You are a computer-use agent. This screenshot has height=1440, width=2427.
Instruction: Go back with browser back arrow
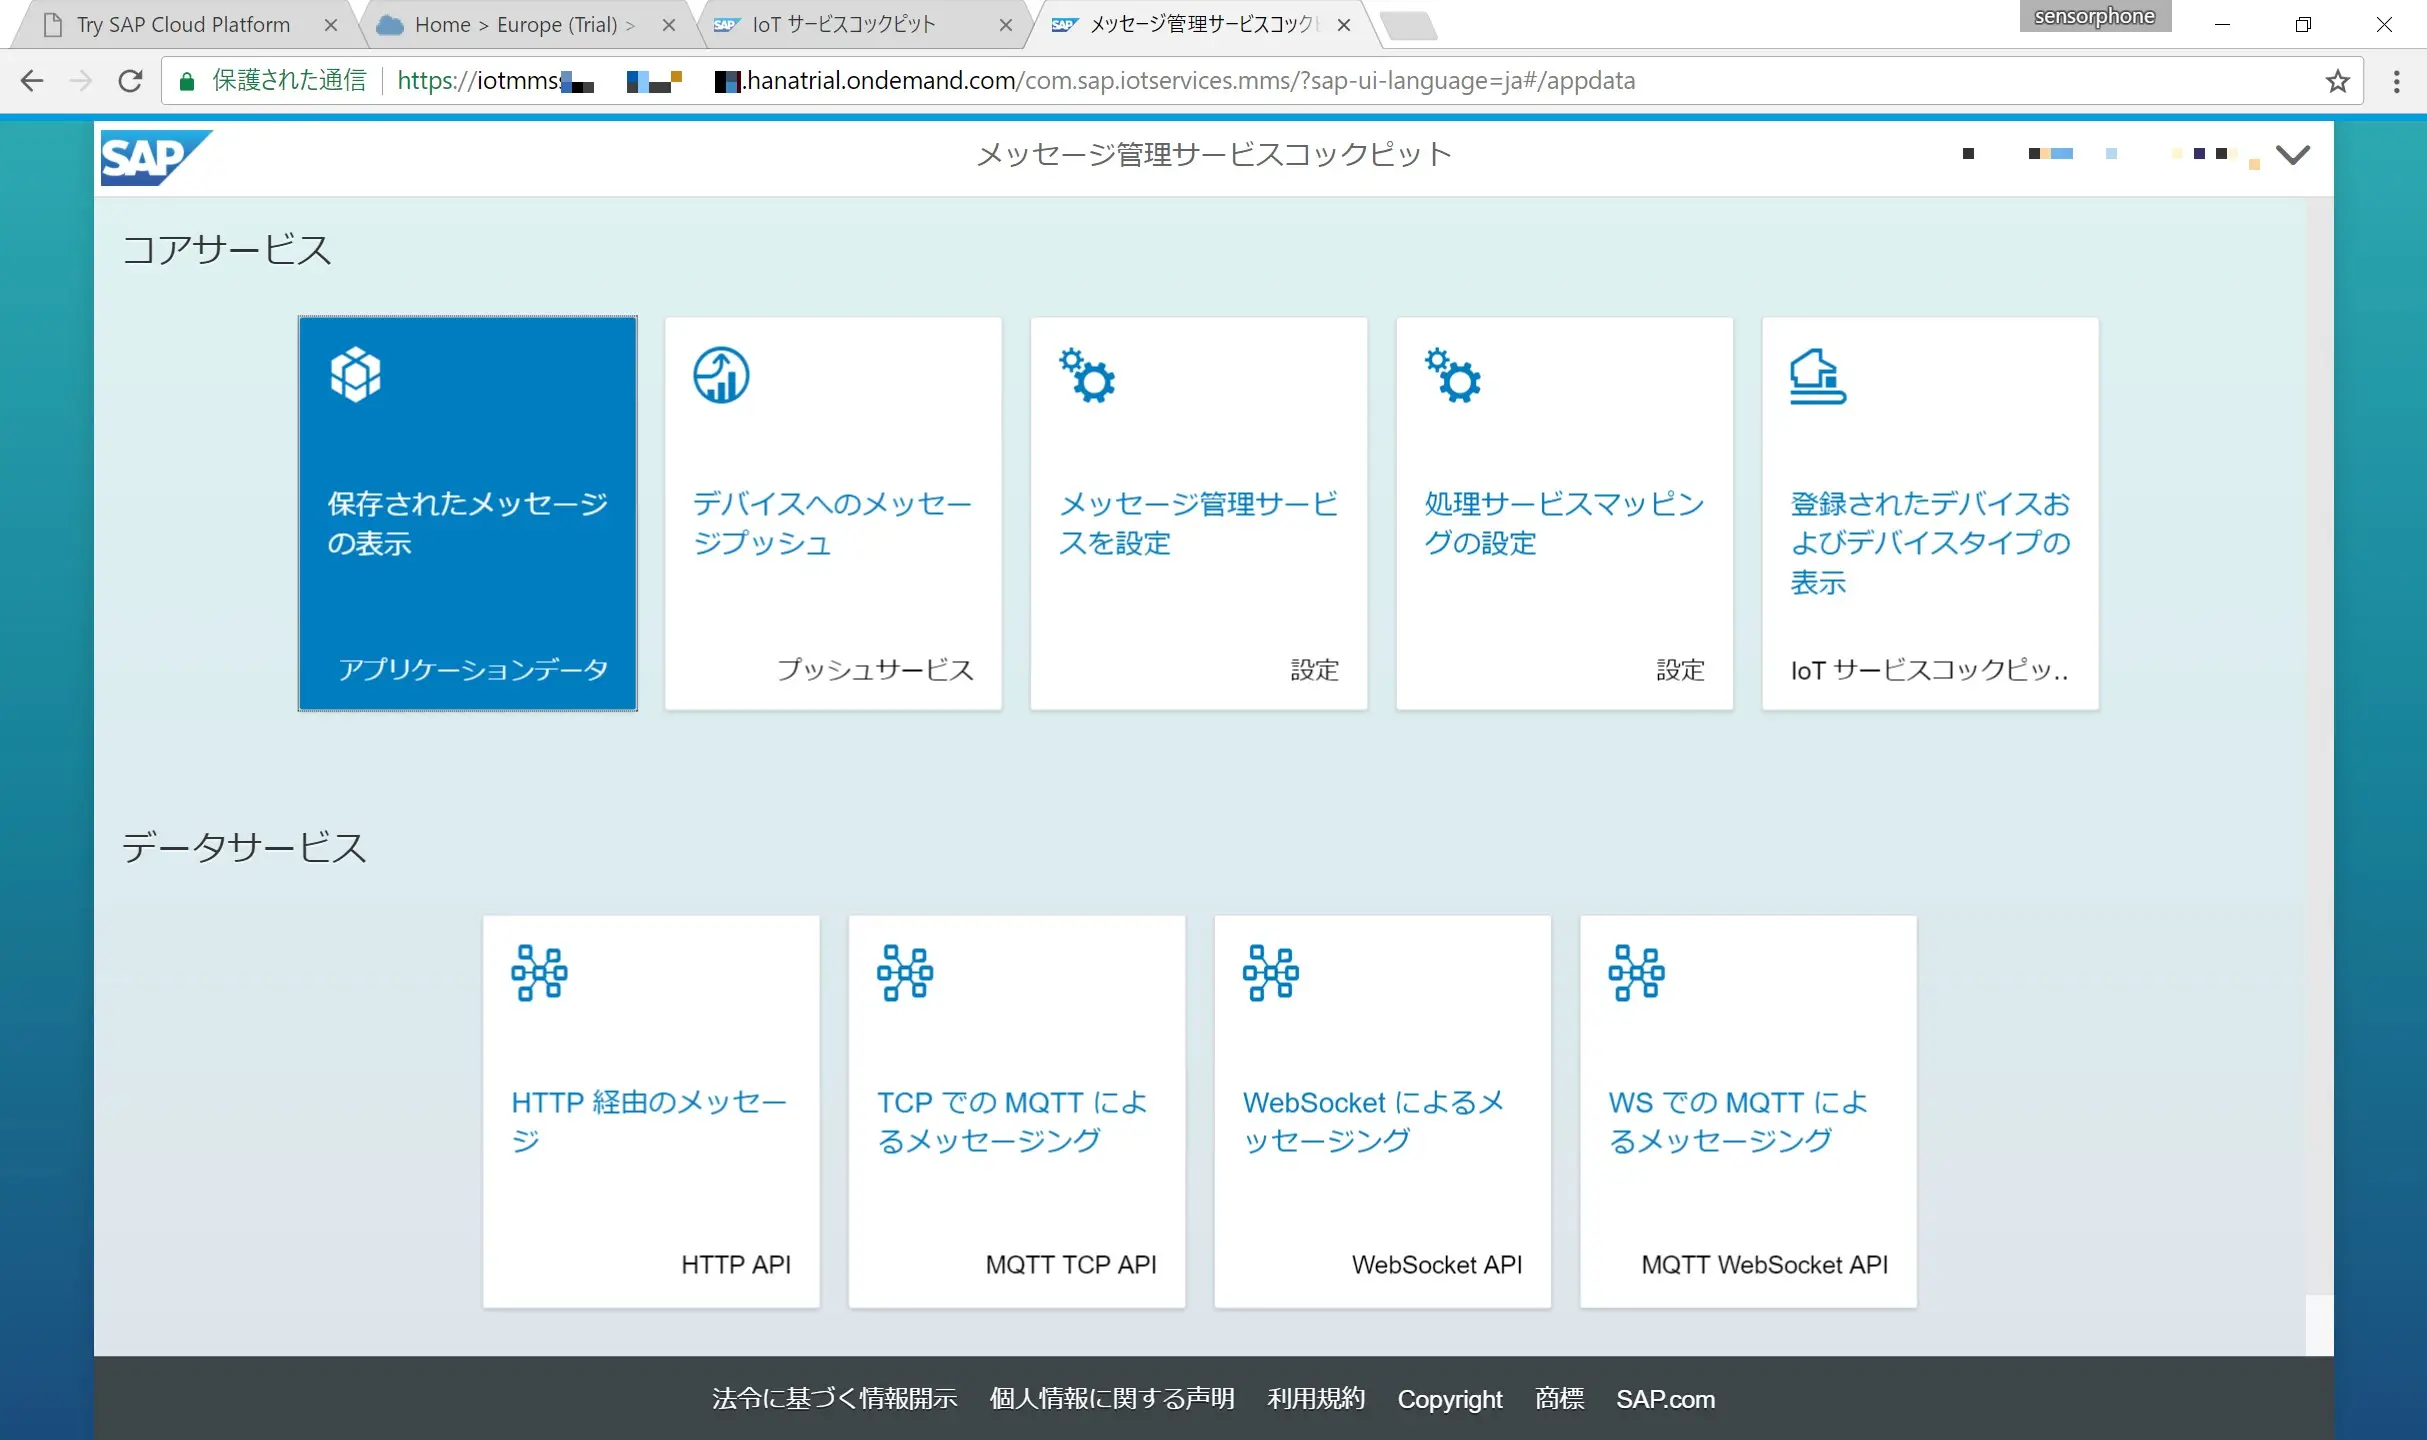(32, 81)
